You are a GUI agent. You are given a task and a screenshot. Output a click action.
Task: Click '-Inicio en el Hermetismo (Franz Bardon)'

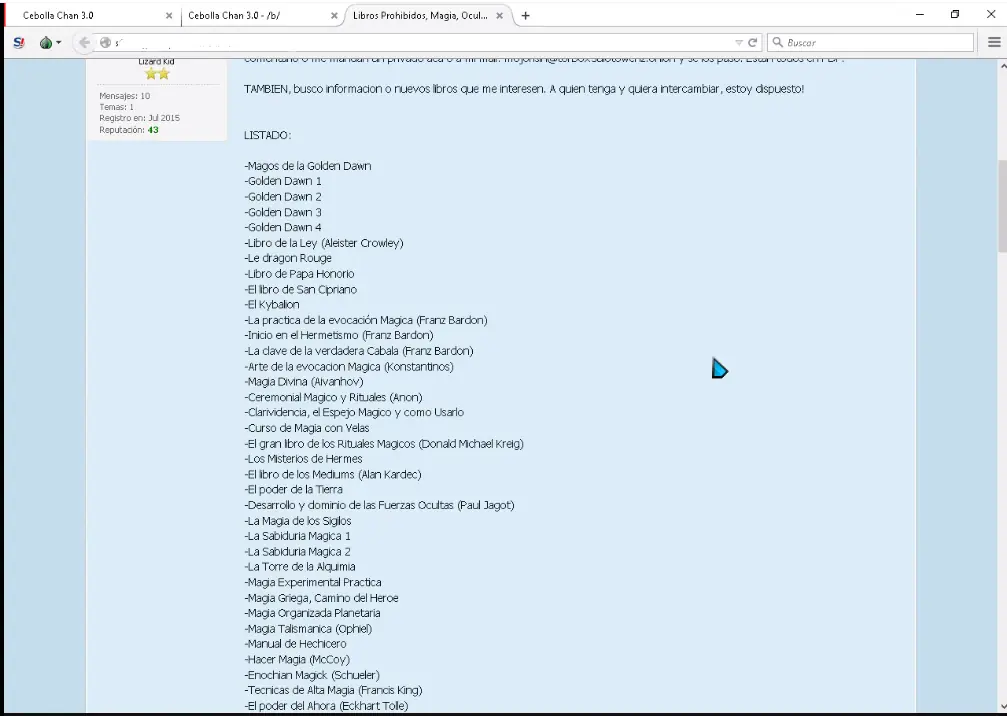pos(338,335)
